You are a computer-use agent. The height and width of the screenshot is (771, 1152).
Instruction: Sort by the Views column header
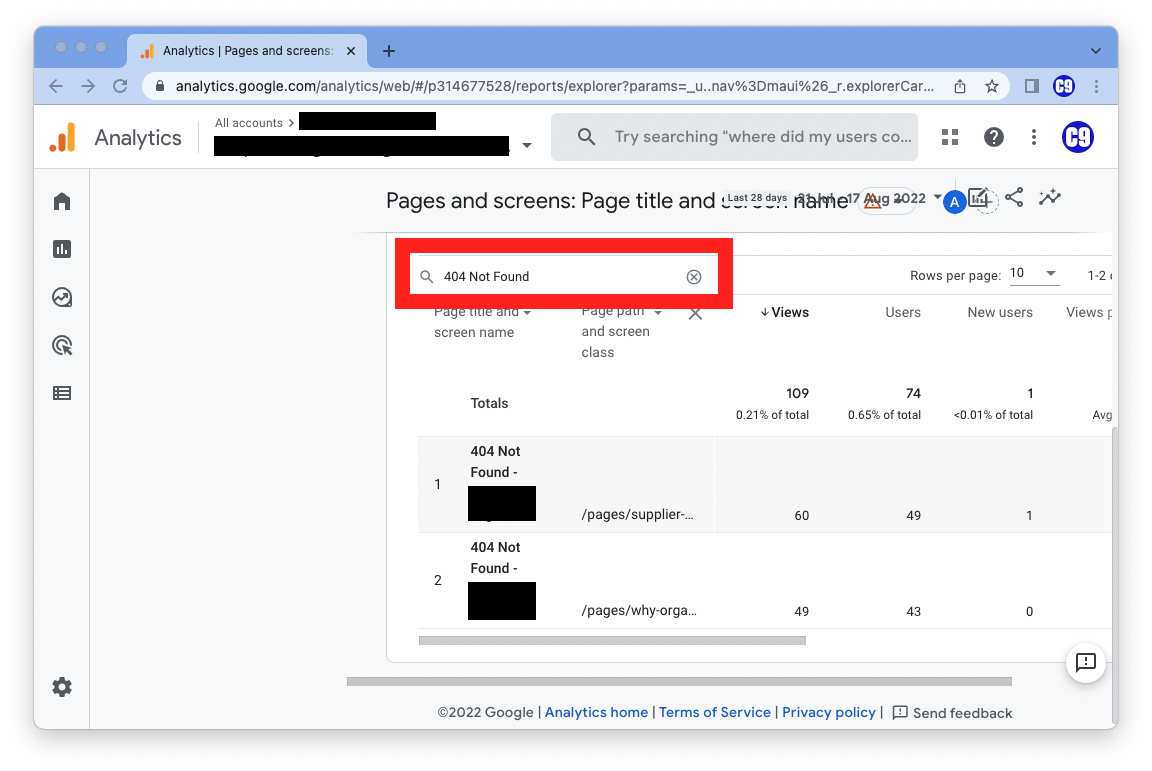tap(784, 312)
